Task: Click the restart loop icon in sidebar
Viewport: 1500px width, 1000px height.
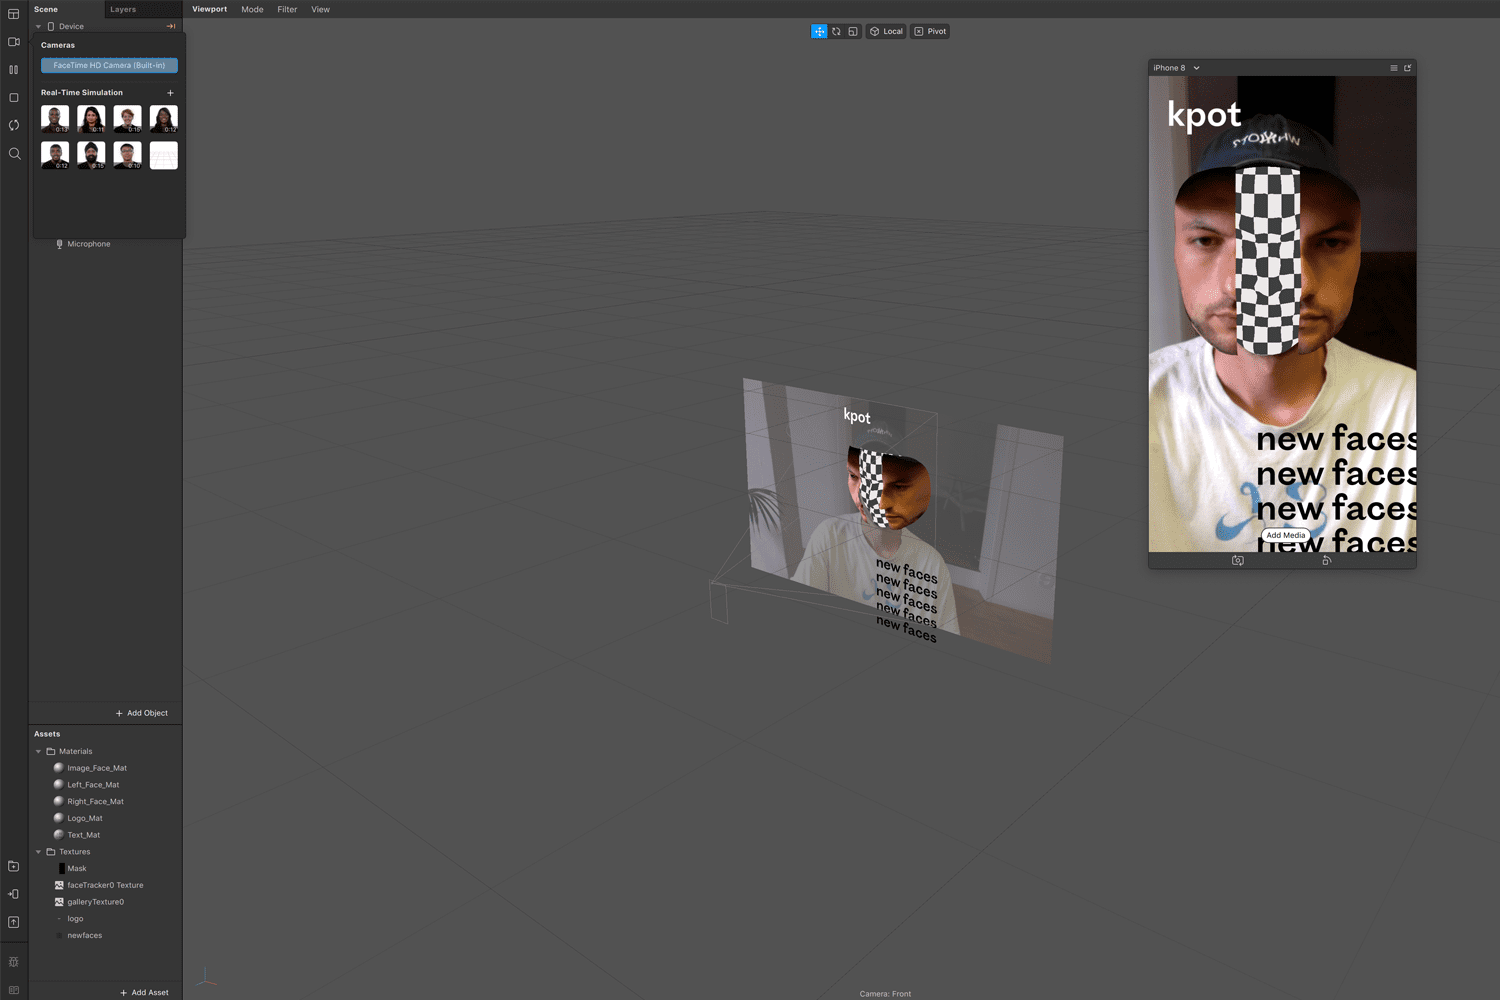Action: click(x=14, y=126)
